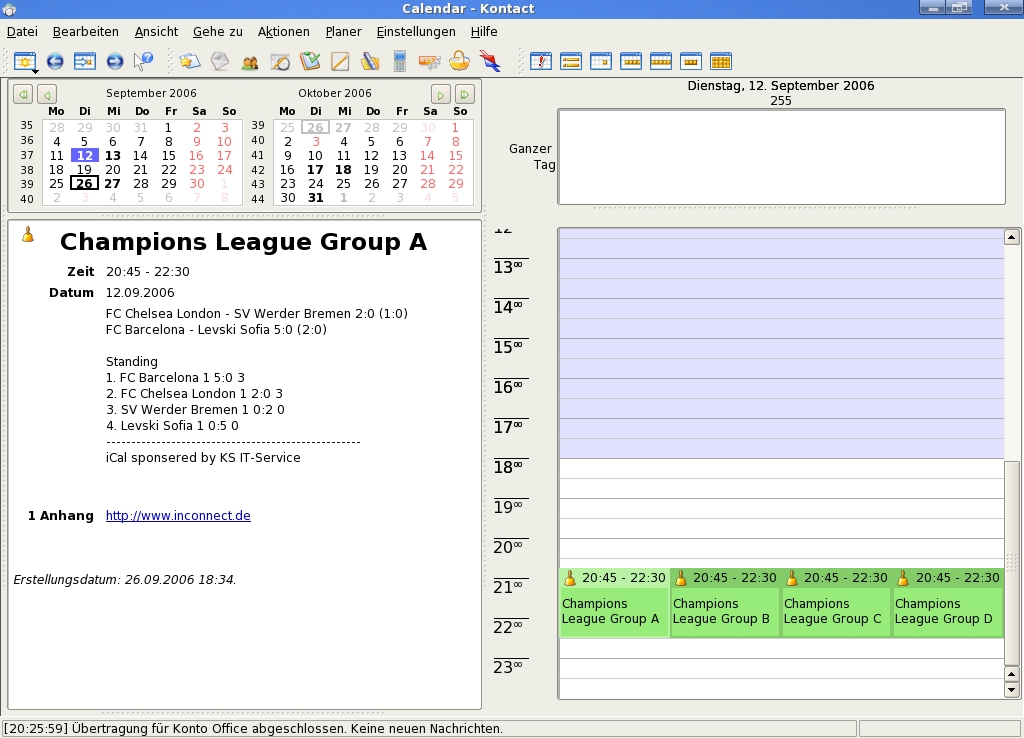Select October 31 in the mini calendar

point(315,197)
